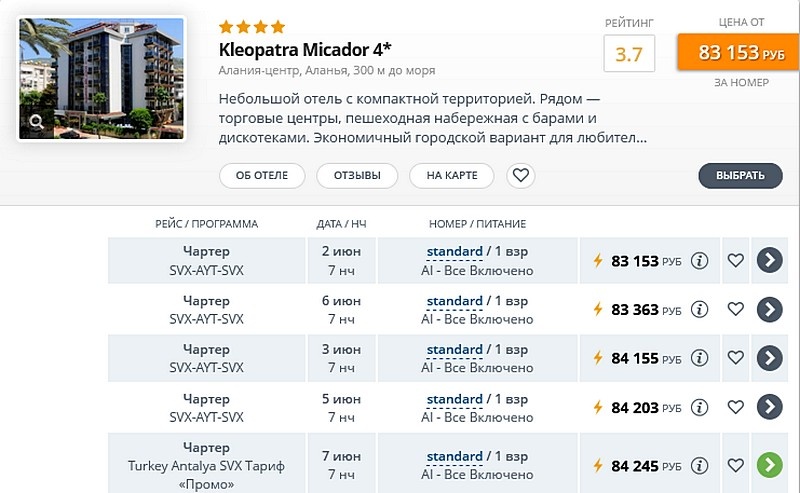This screenshot has height=493, width=800.
Task: Show hotel На карте
Action: [x=452, y=175]
